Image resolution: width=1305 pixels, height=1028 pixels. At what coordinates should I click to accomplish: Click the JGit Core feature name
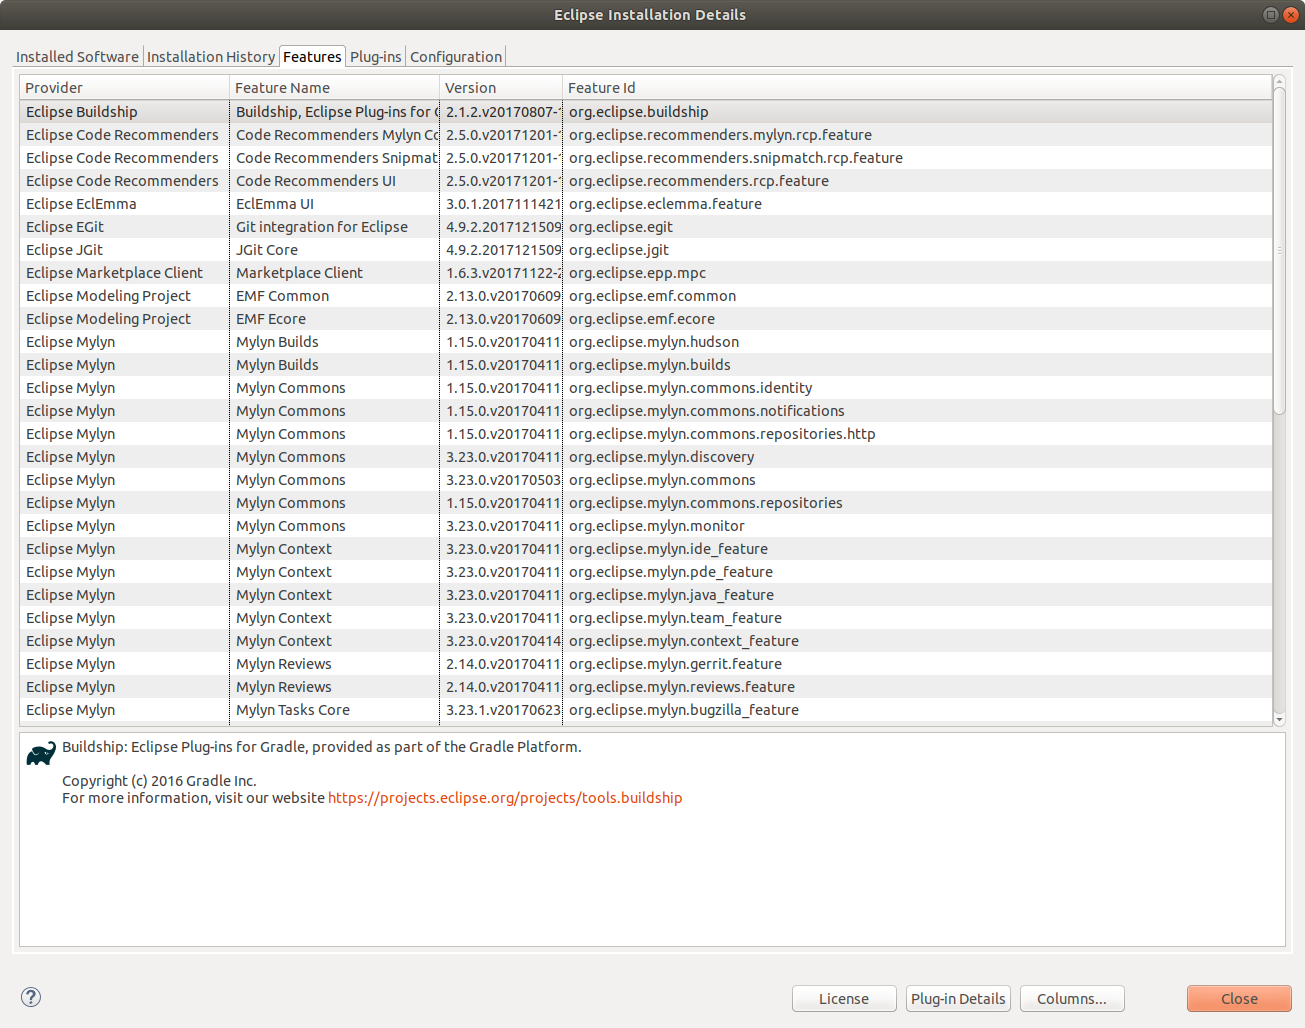click(267, 250)
